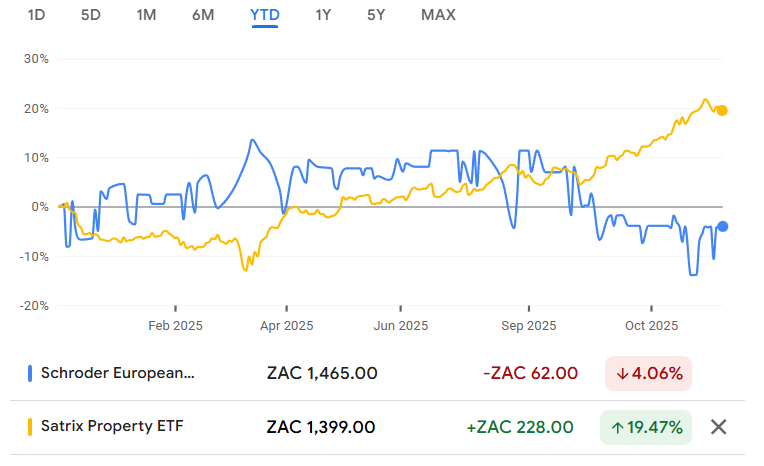Remove Satrix Property ETF comparison with X
Screen dimensions: 764x466
click(x=718, y=427)
